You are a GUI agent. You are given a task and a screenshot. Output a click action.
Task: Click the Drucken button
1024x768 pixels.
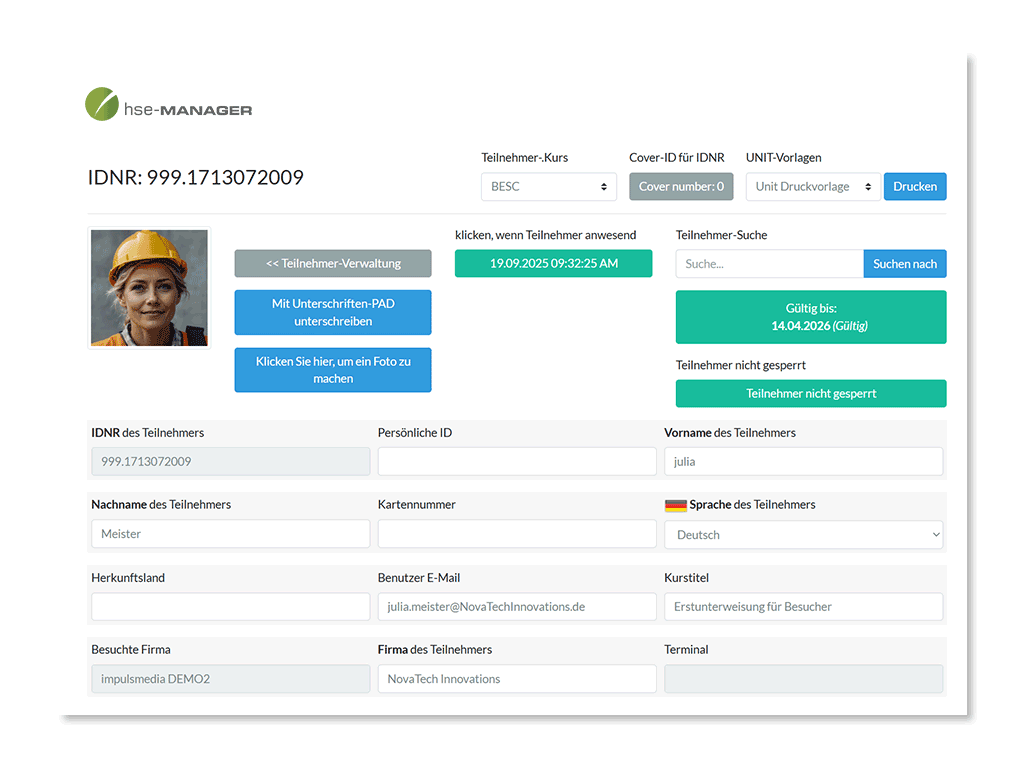pos(914,186)
